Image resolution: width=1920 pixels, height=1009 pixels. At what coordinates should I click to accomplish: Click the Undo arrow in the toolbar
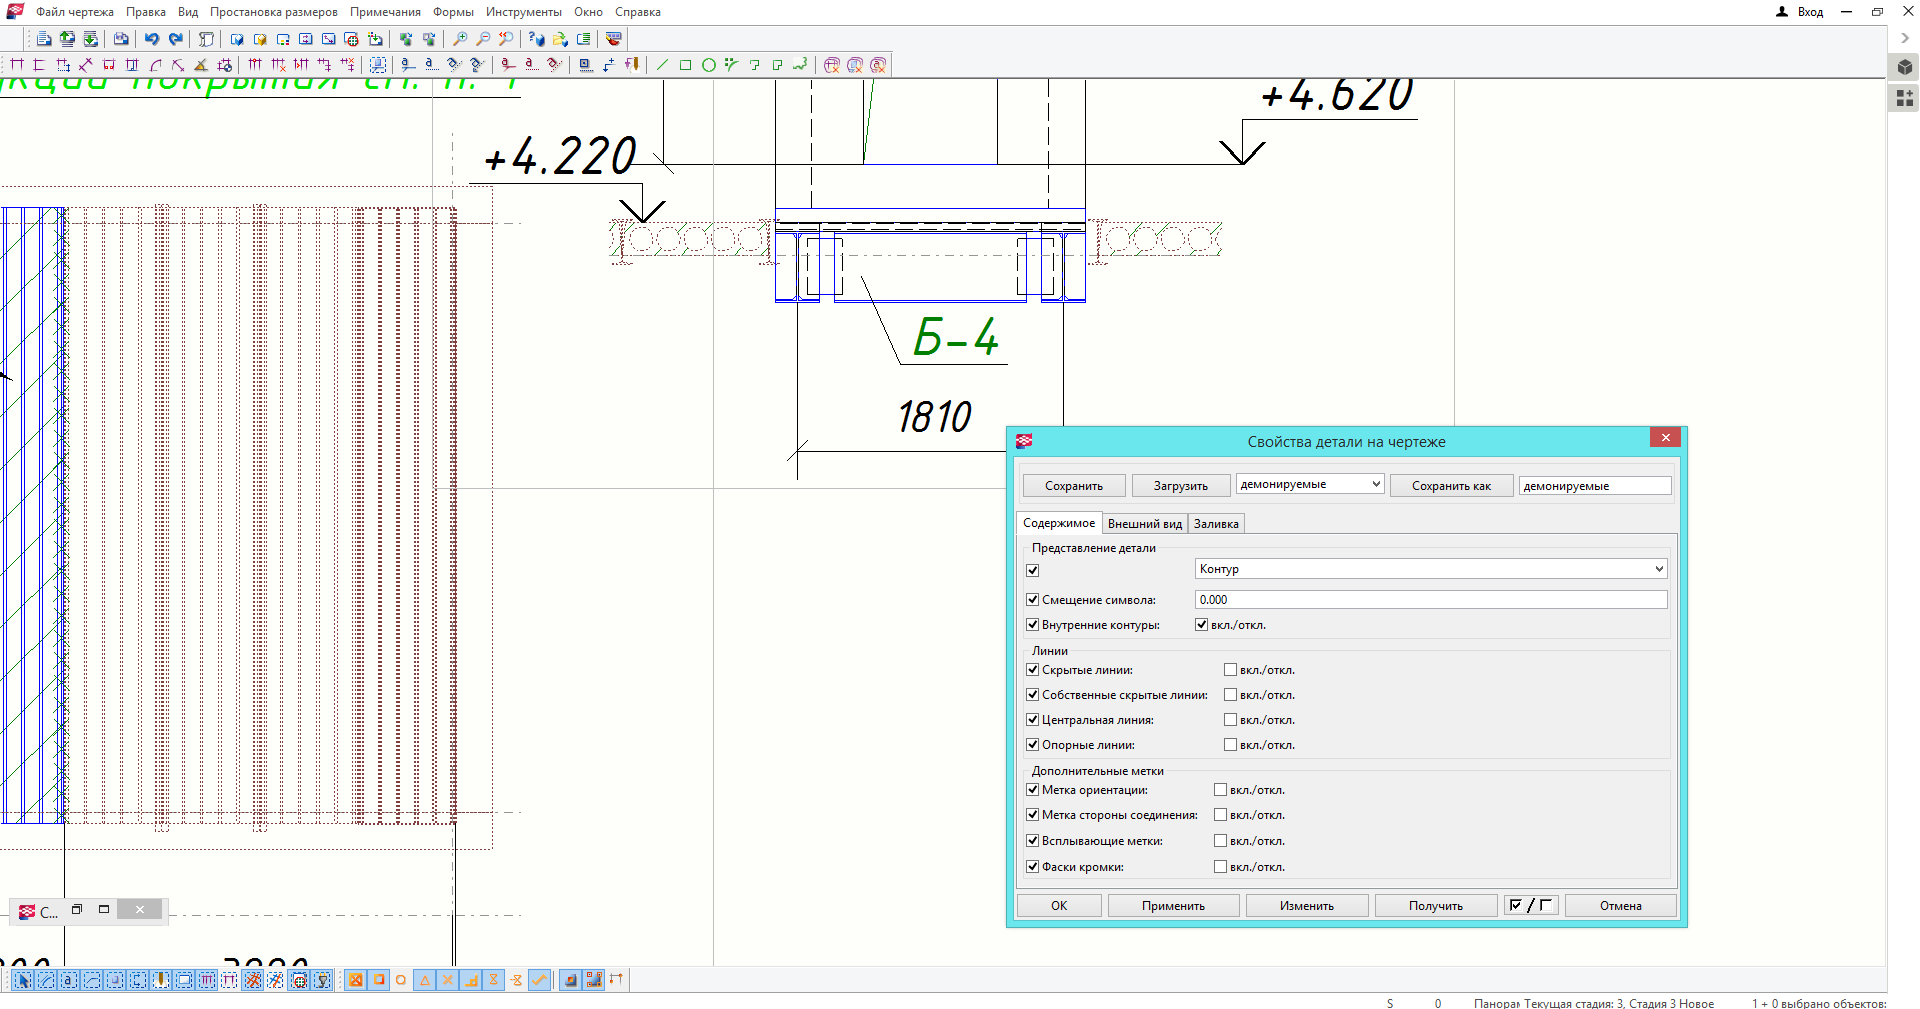pos(151,39)
